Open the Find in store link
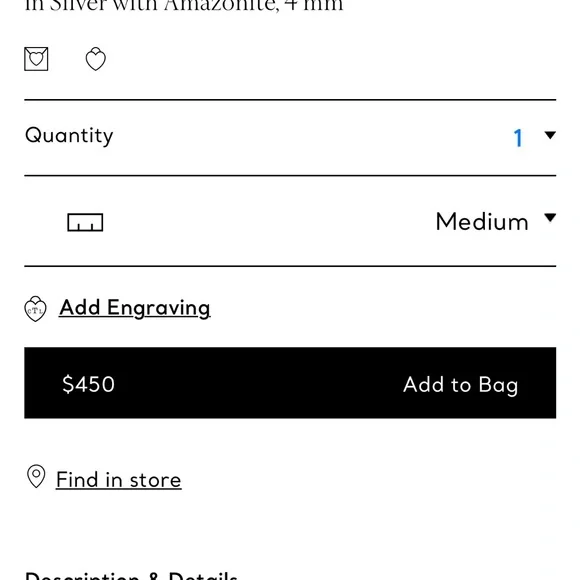 coord(119,480)
